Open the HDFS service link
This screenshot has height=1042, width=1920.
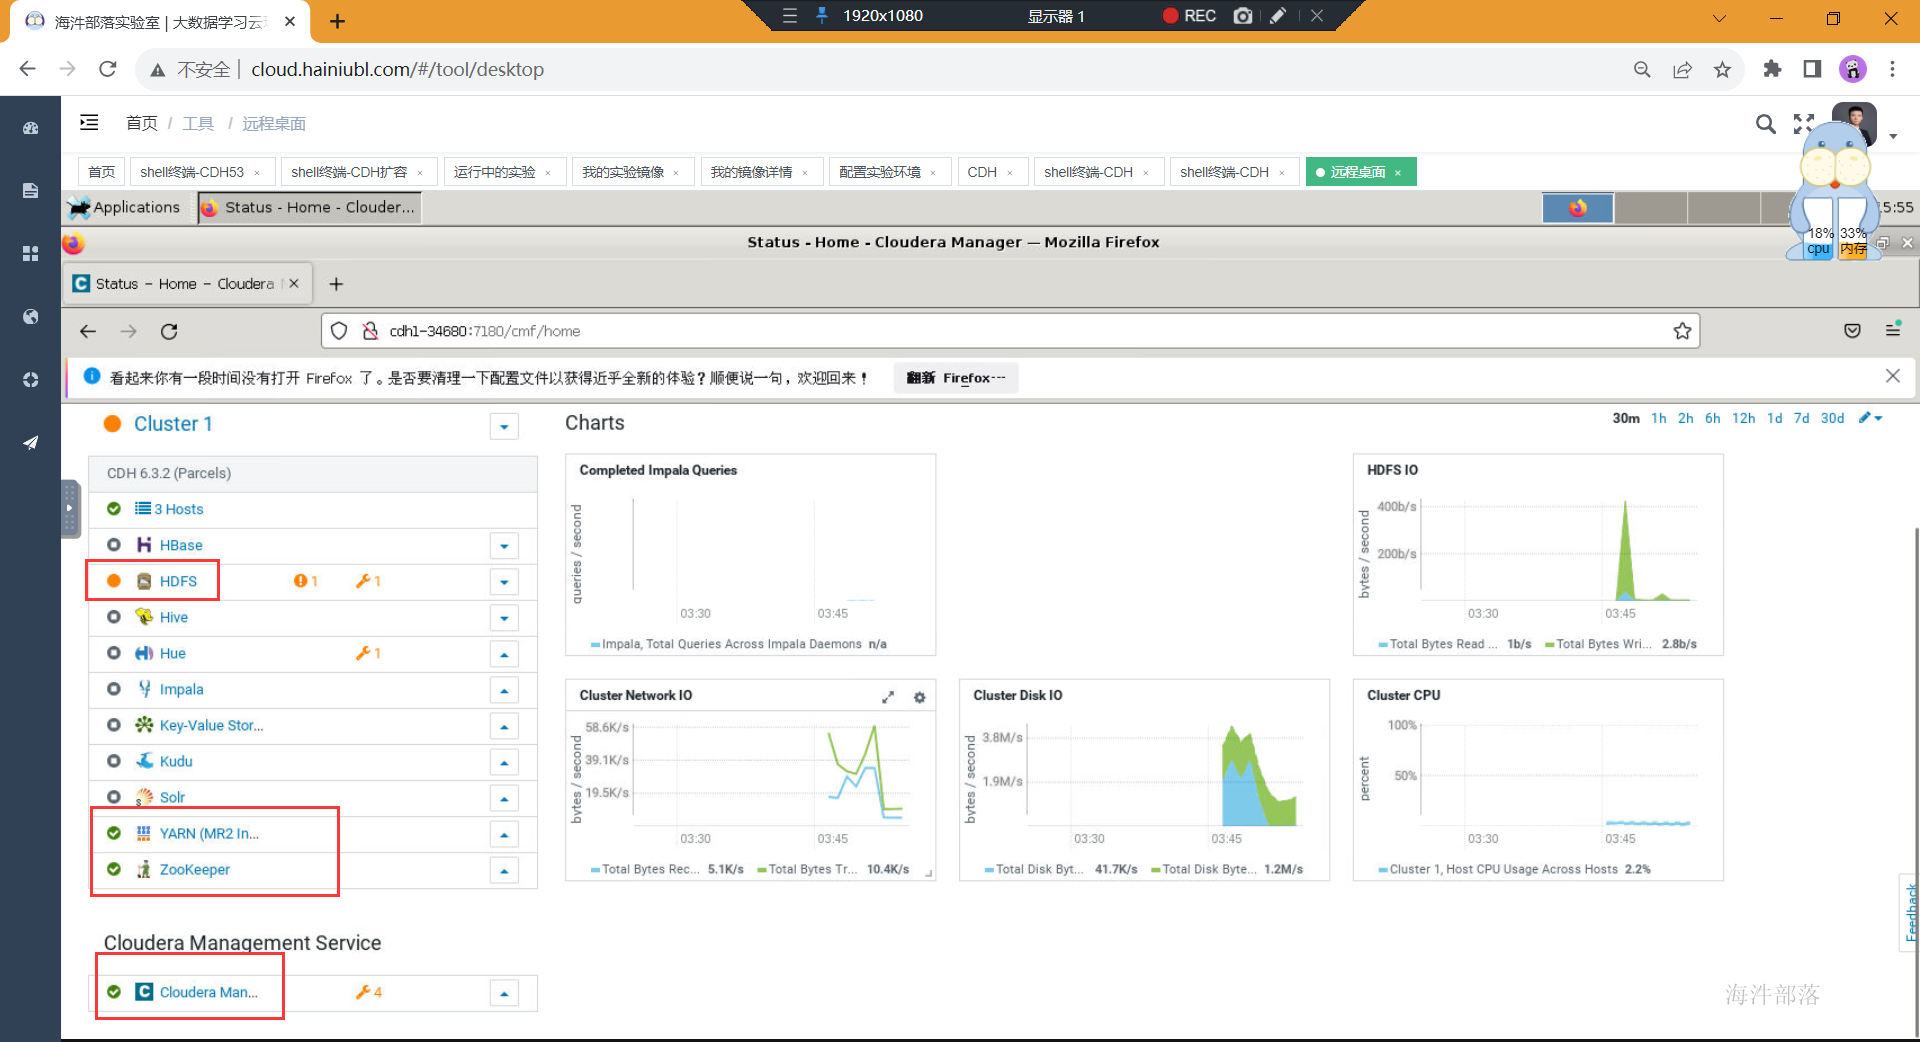(x=178, y=581)
